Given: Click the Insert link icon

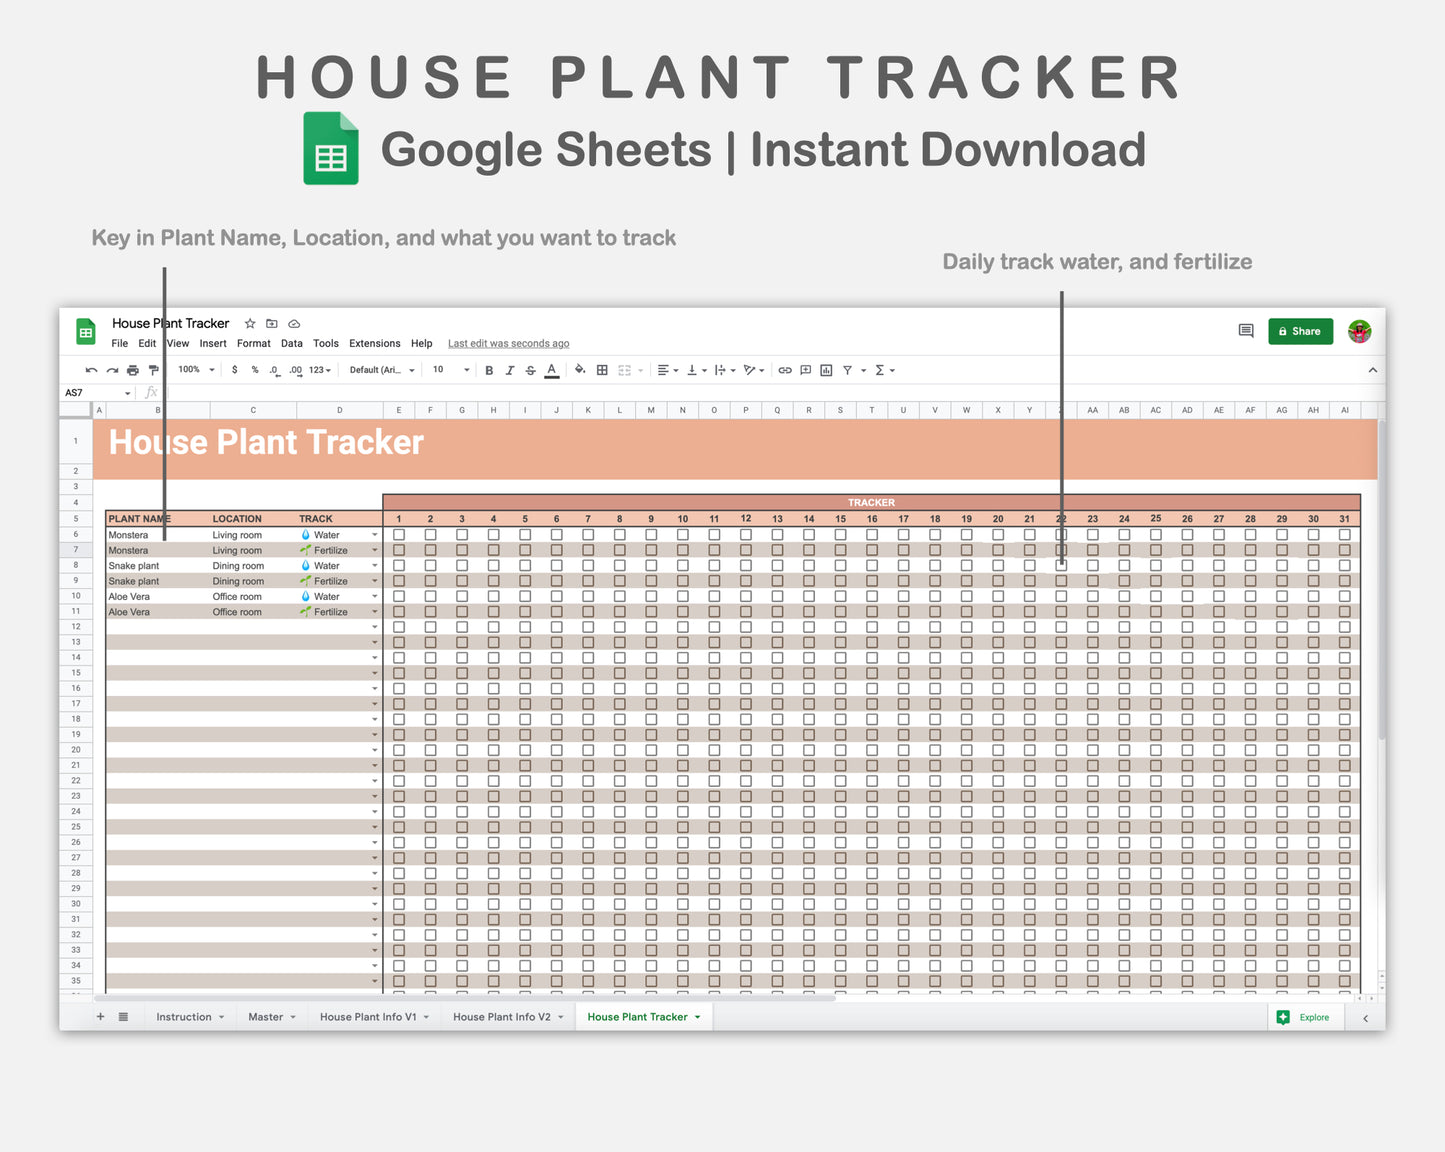Looking at the screenshot, I should coord(784,370).
